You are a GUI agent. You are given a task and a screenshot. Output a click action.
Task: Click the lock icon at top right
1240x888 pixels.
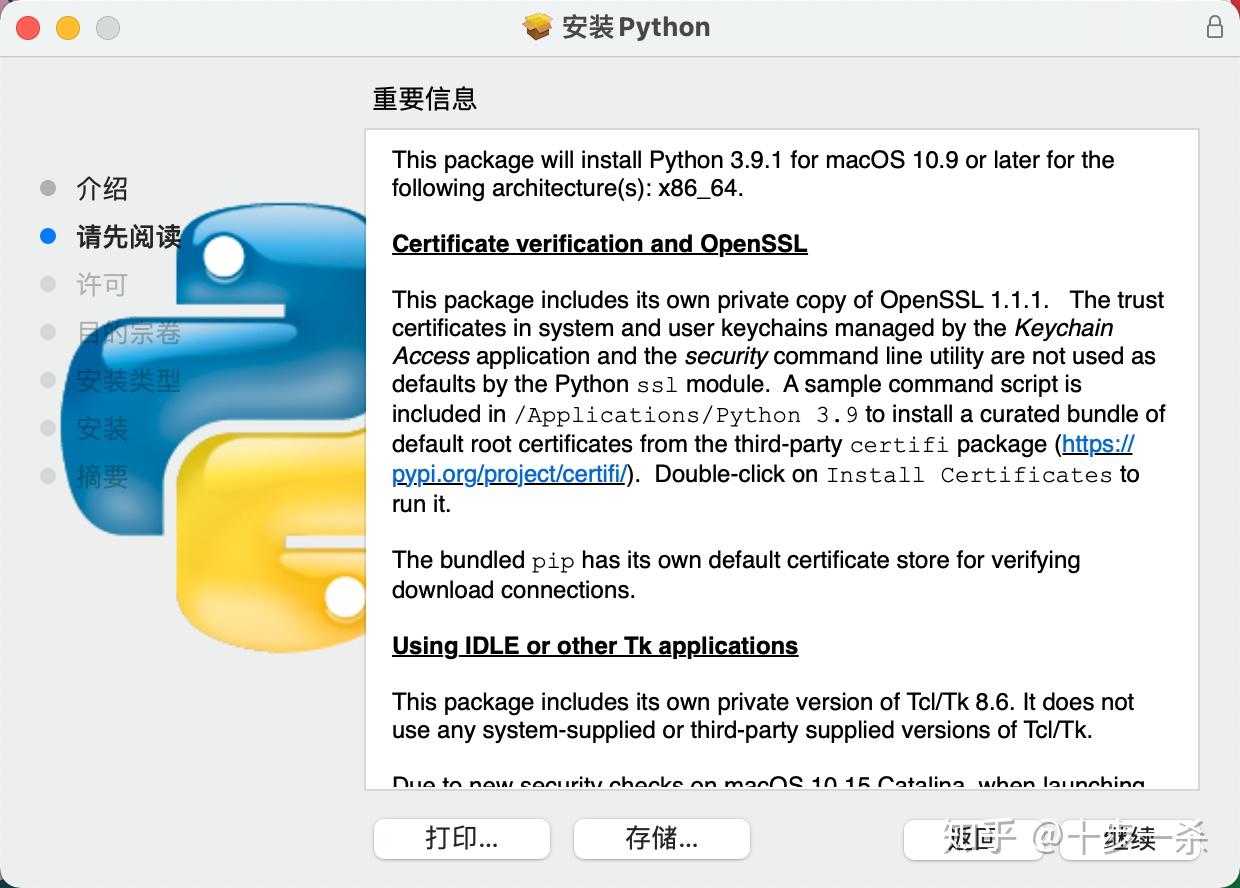coord(1215,27)
